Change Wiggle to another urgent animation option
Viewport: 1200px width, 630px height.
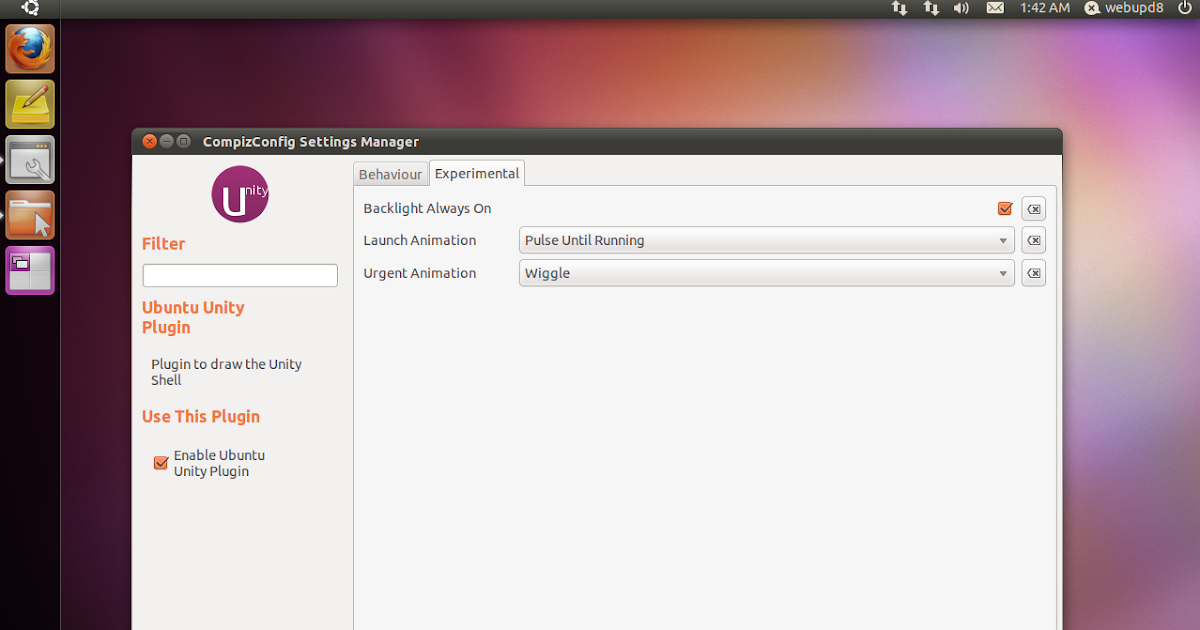coord(767,272)
